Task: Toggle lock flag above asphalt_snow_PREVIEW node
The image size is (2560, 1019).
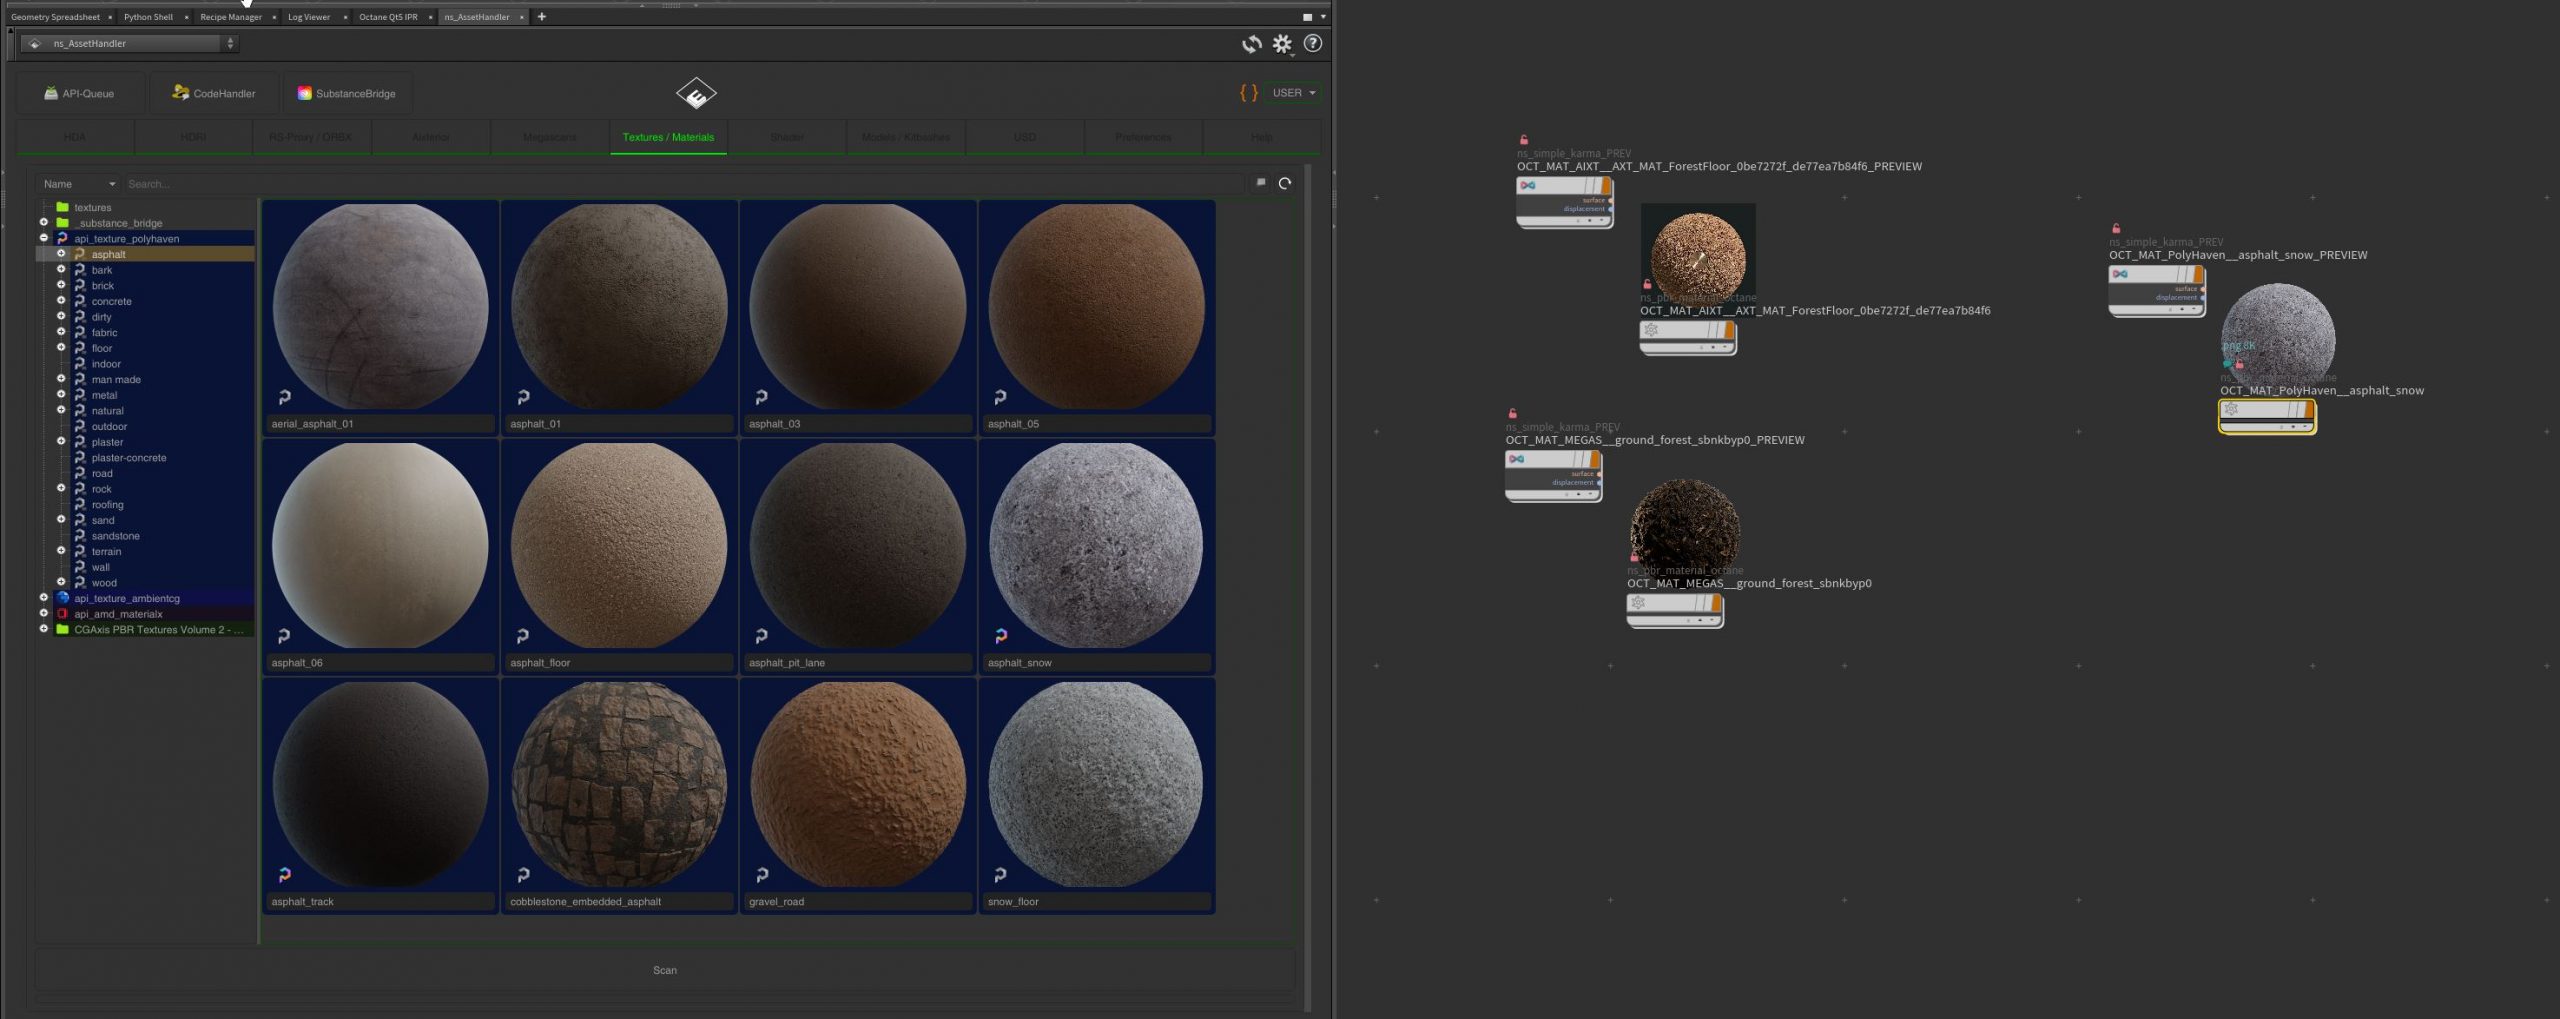Action: click(x=2116, y=229)
